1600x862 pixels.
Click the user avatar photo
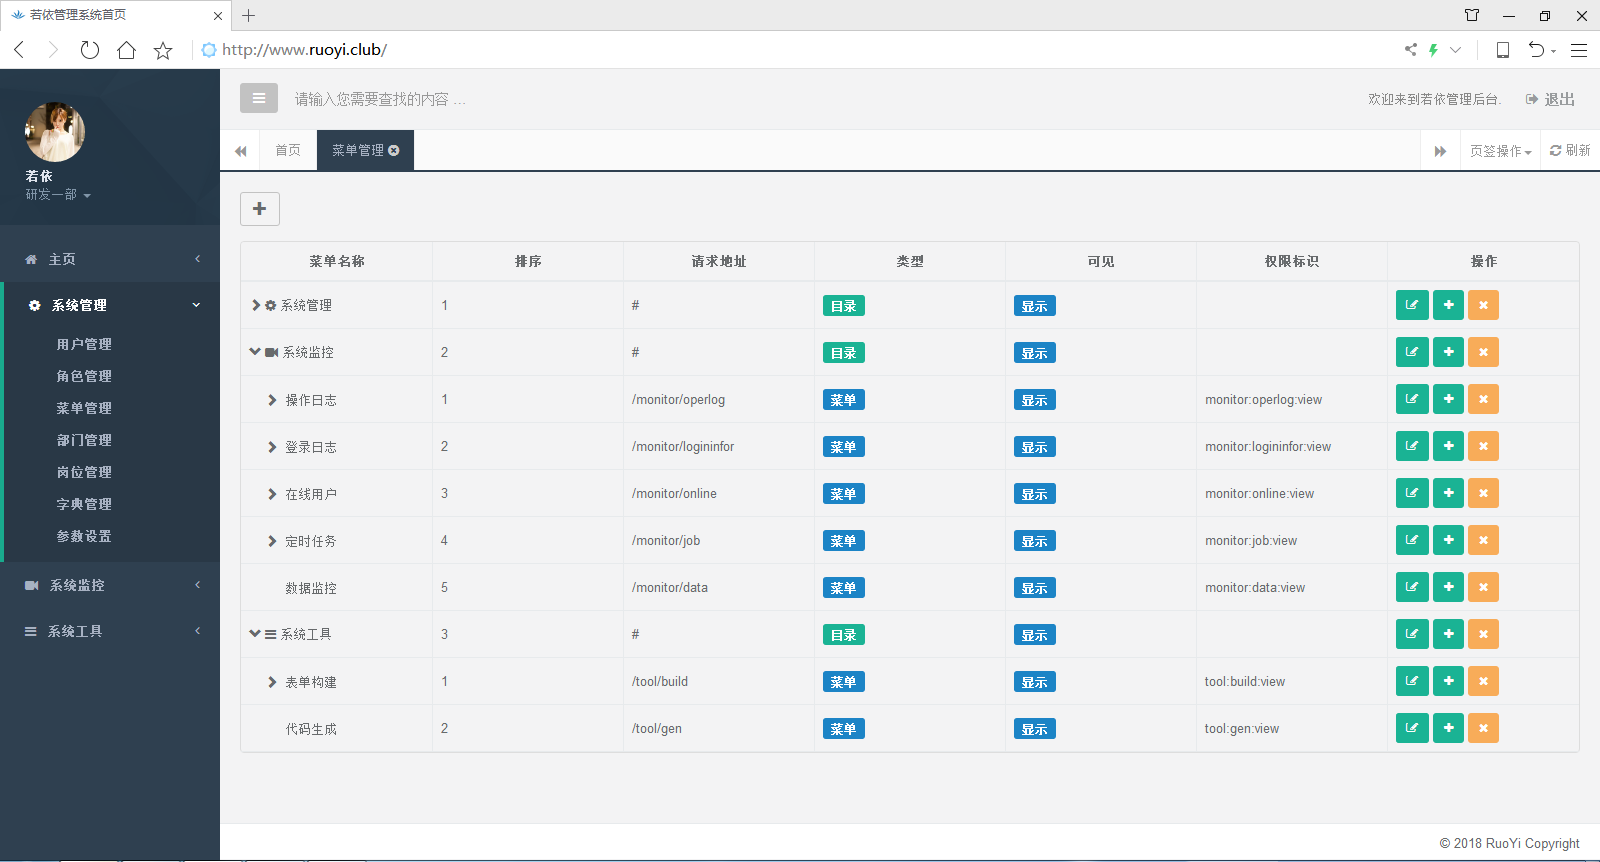pos(55,132)
